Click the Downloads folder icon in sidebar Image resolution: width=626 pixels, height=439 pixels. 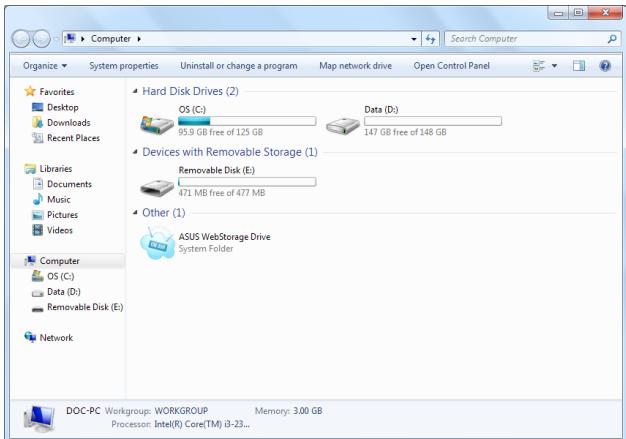point(38,122)
